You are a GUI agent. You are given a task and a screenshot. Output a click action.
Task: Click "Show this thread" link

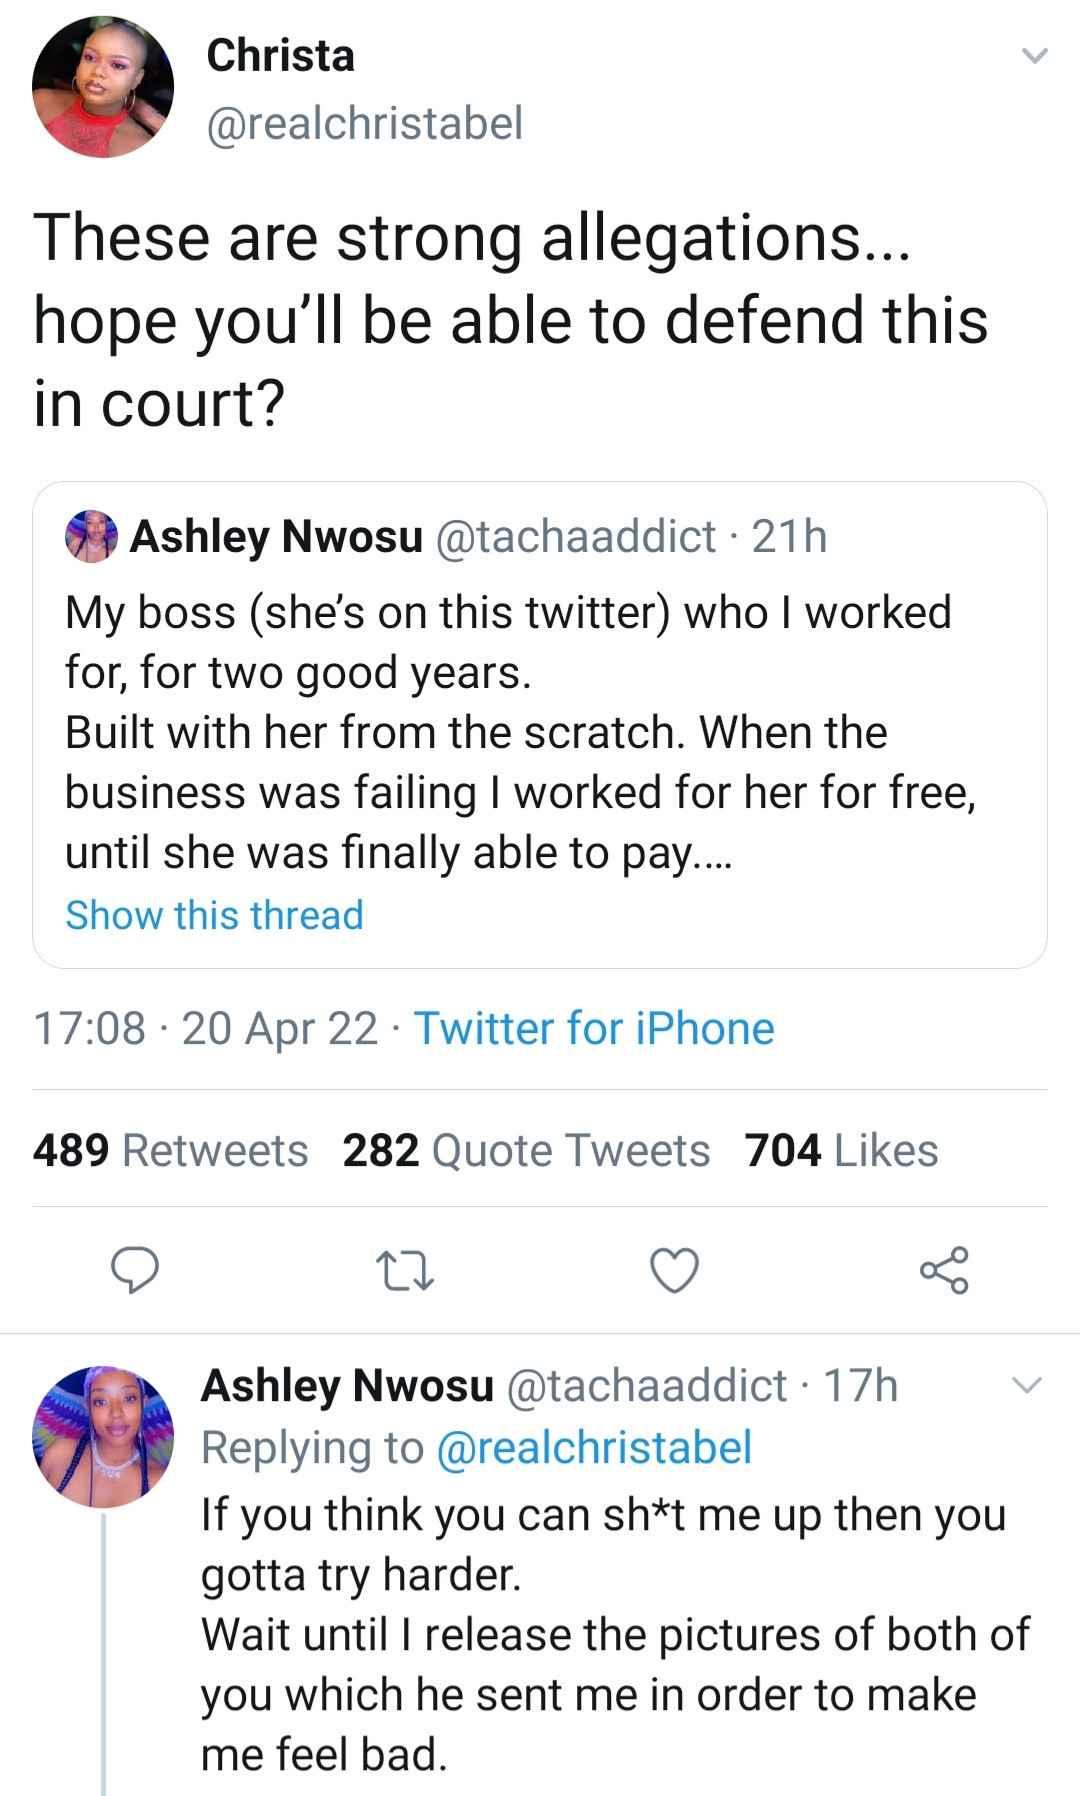214,915
